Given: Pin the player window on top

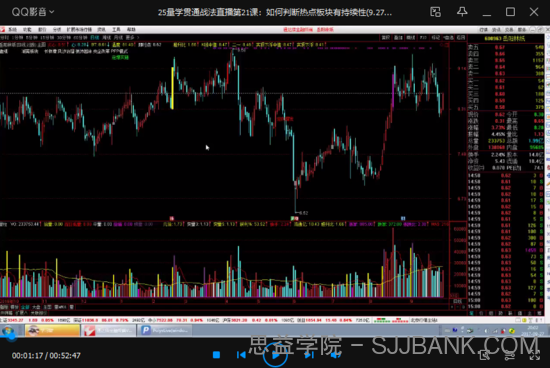Looking at the screenshot, I should [462, 12].
